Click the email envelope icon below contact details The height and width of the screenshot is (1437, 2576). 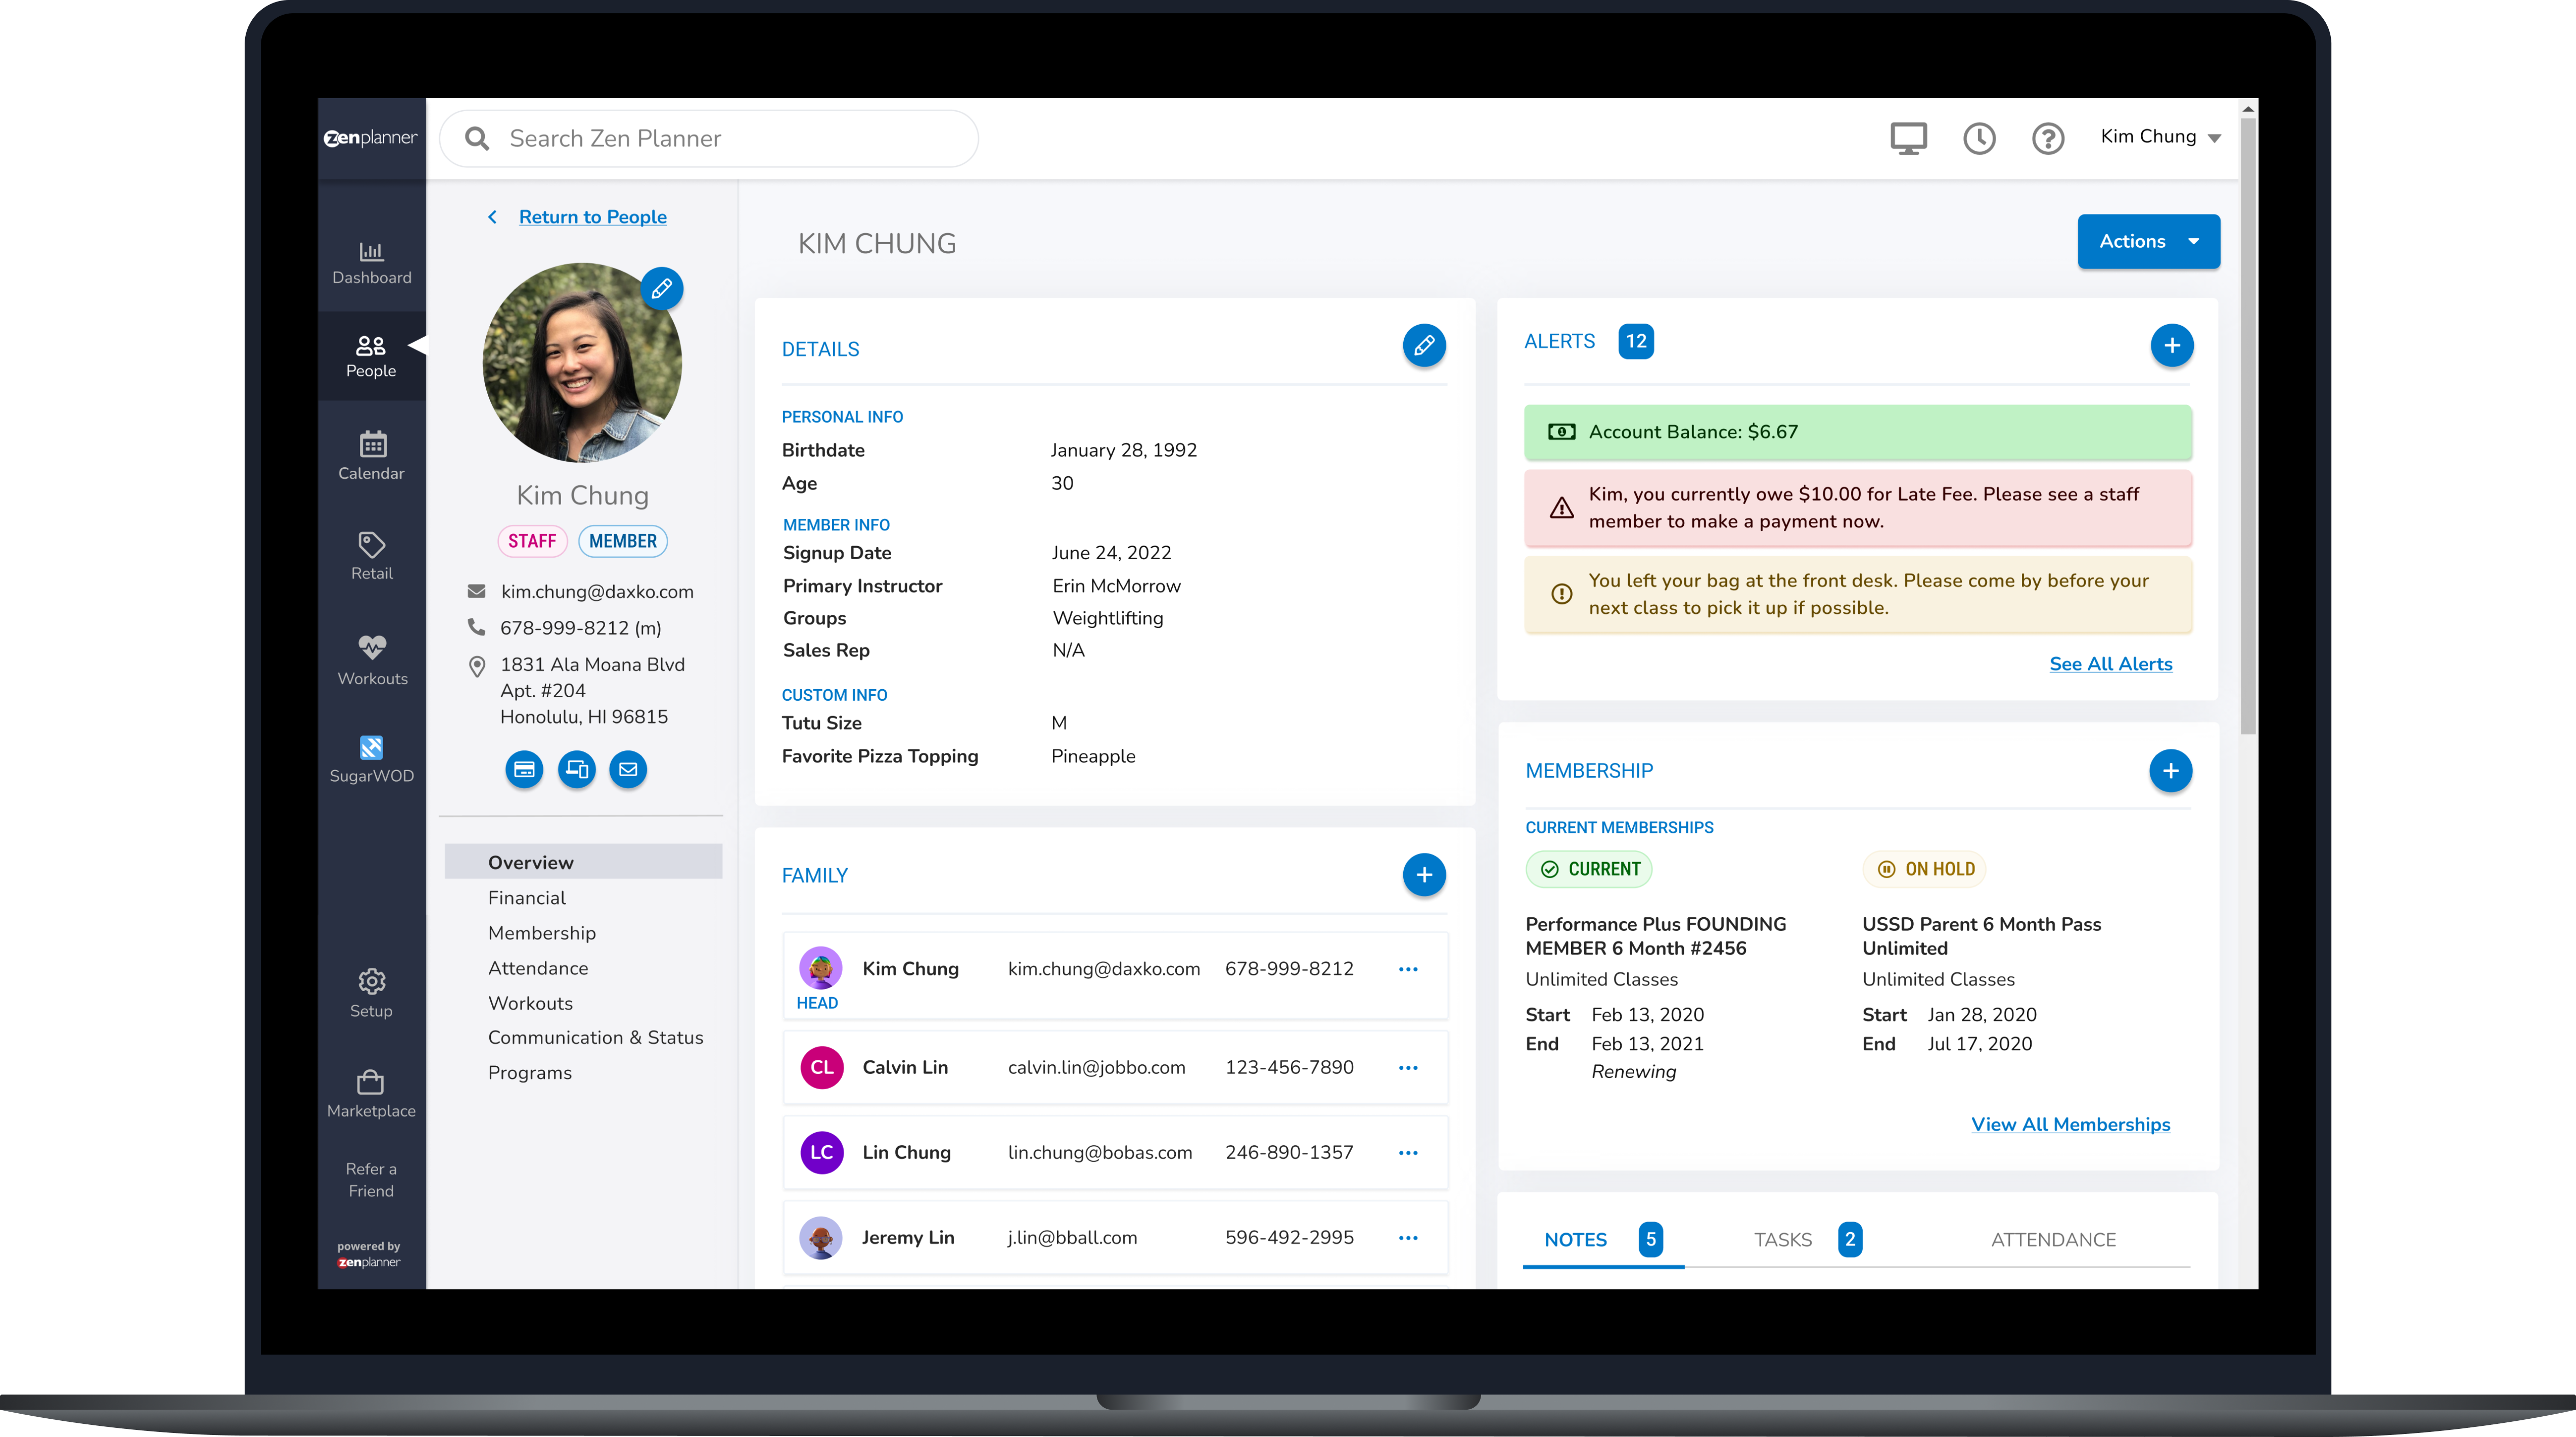(x=629, y=769)
